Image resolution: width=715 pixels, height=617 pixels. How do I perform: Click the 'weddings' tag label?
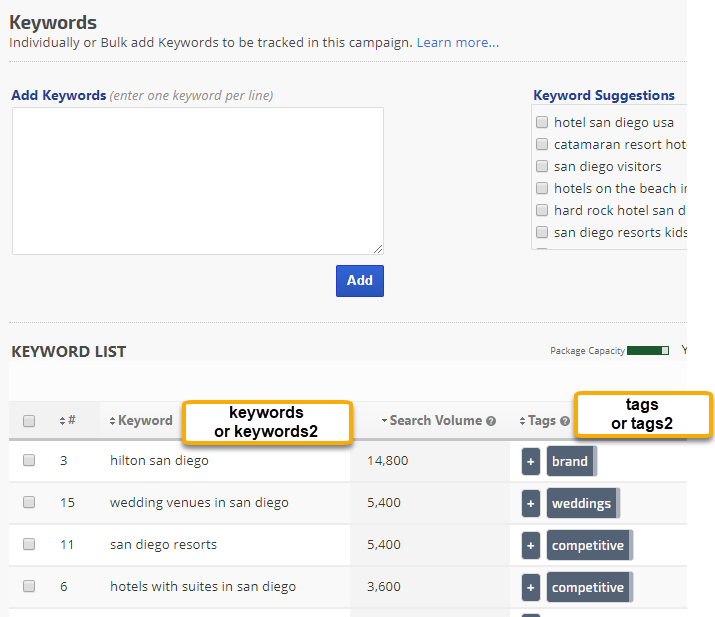(x=581, y=504)
